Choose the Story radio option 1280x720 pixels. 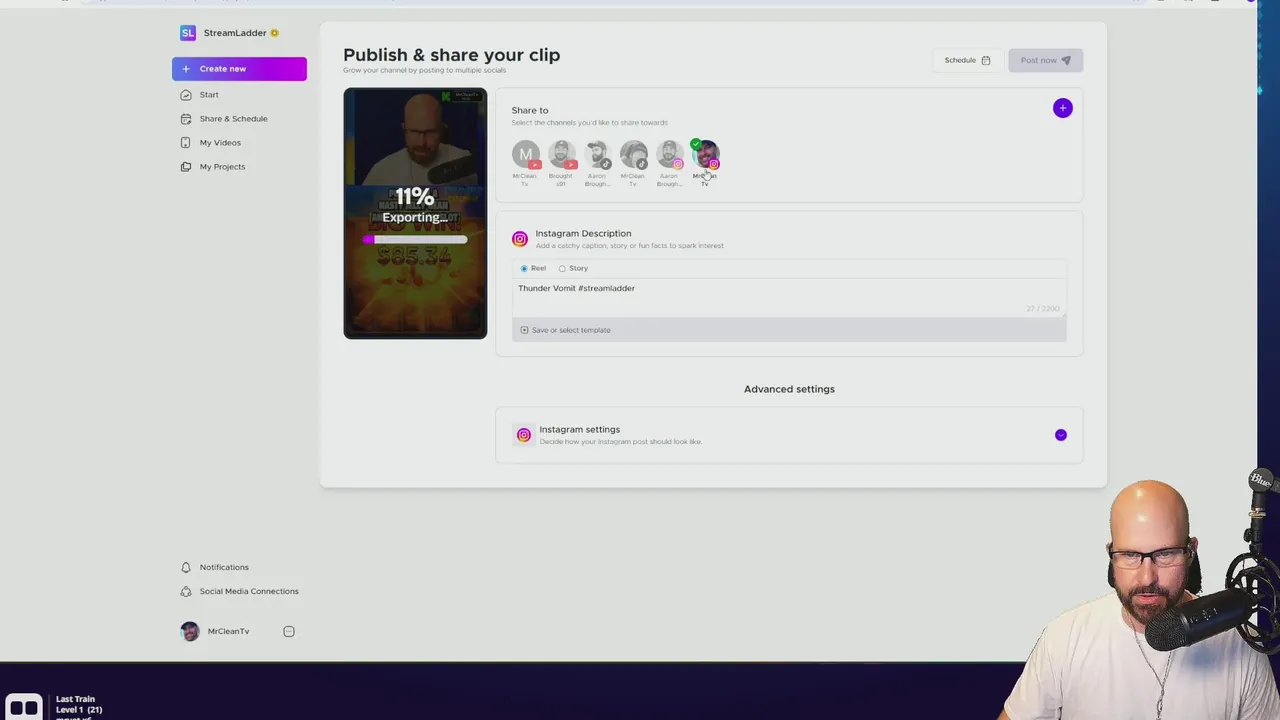562,268
